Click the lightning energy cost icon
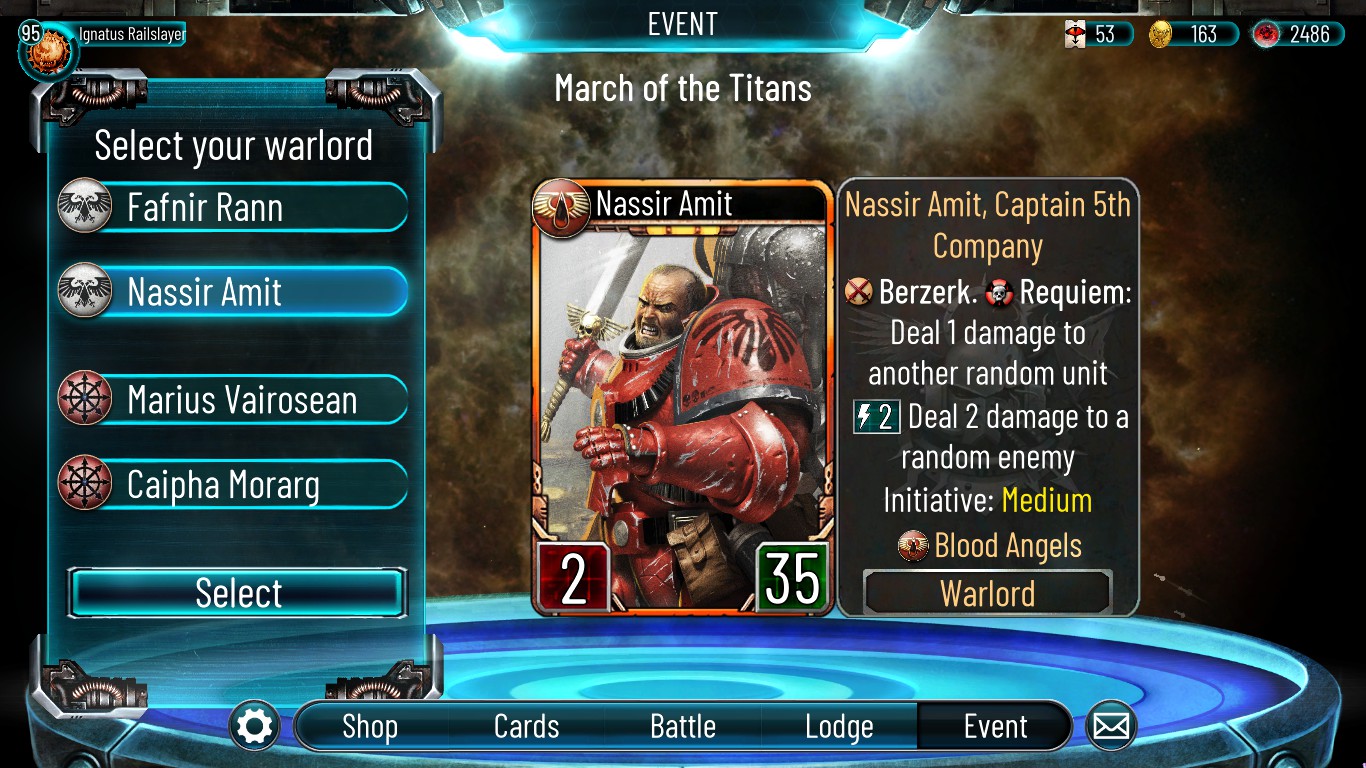1366x768 pixels. pos(877,416)
